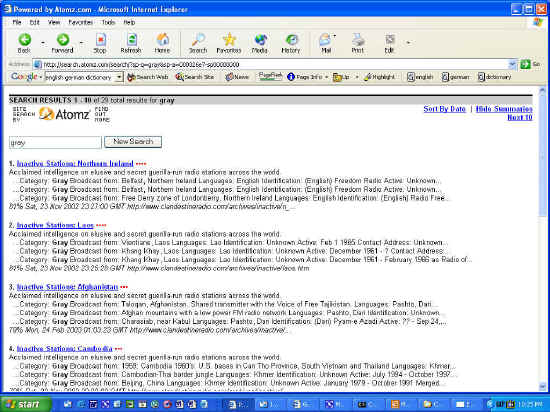Open the Favorites menu
Screen dimensions: 550x412
point(80,22)
